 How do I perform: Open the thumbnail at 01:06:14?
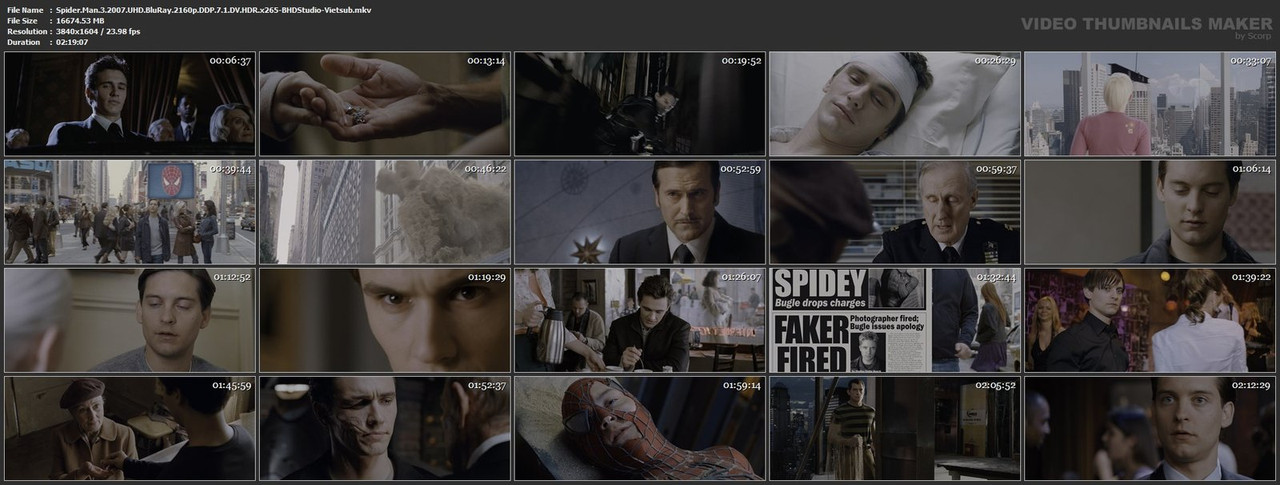click(1150, 211)
